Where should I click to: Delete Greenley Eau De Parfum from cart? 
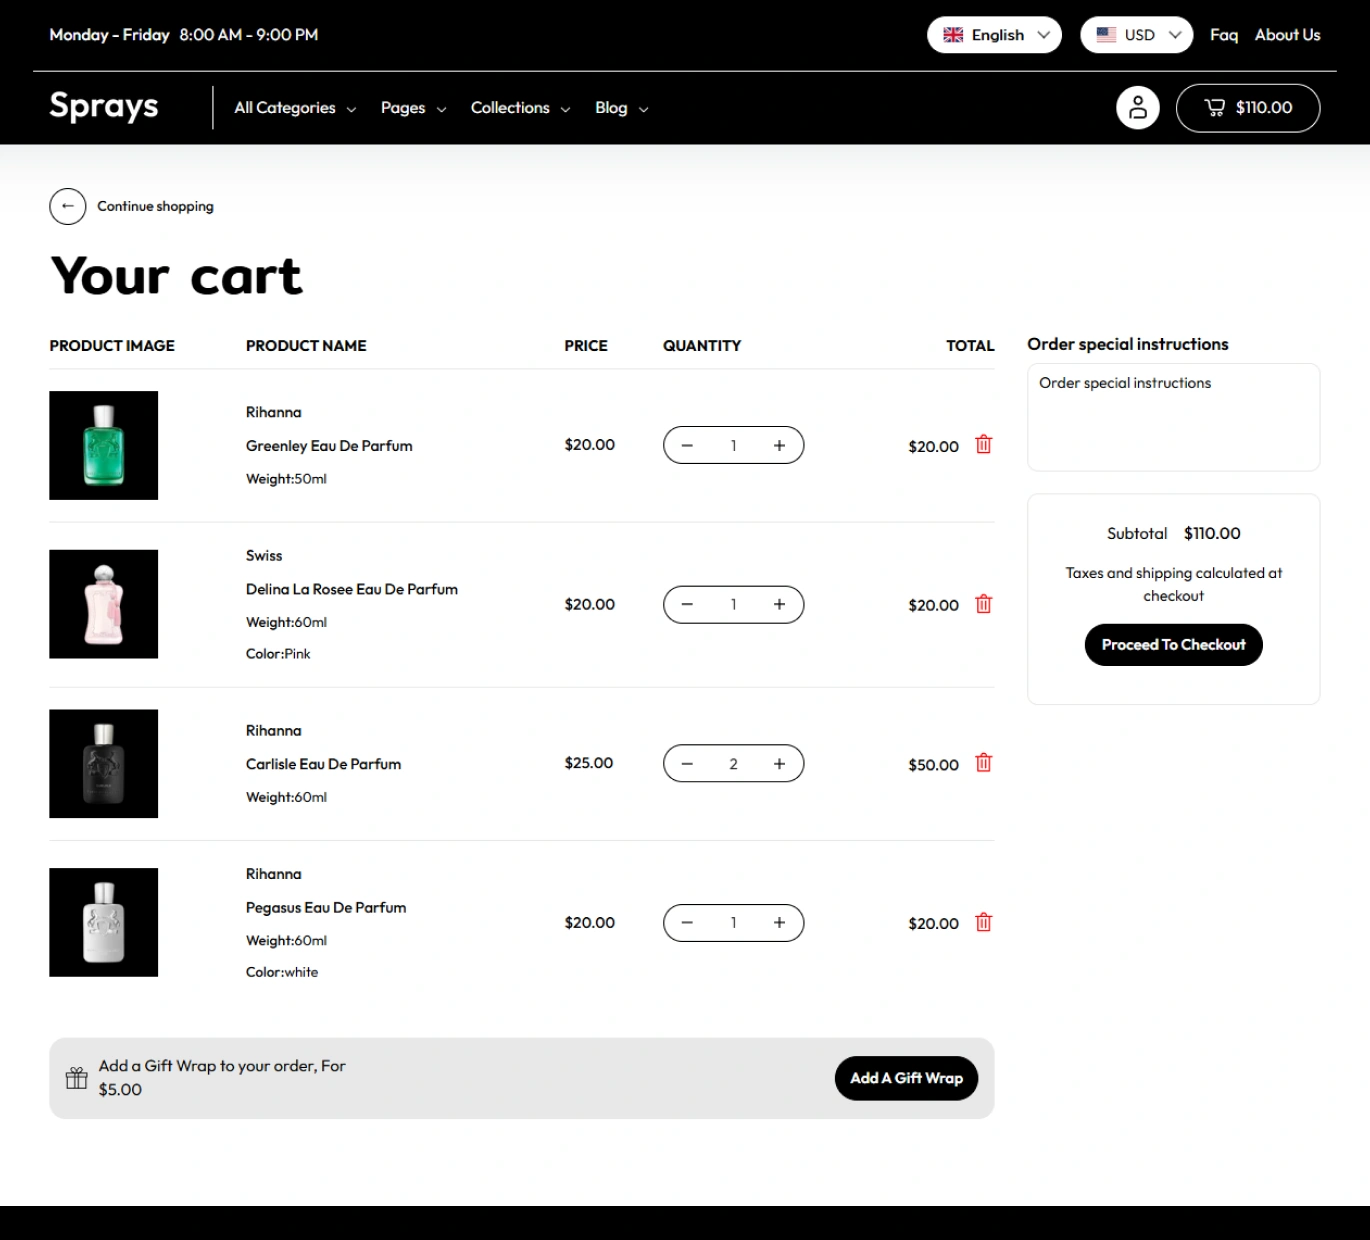tap(984, 445)
